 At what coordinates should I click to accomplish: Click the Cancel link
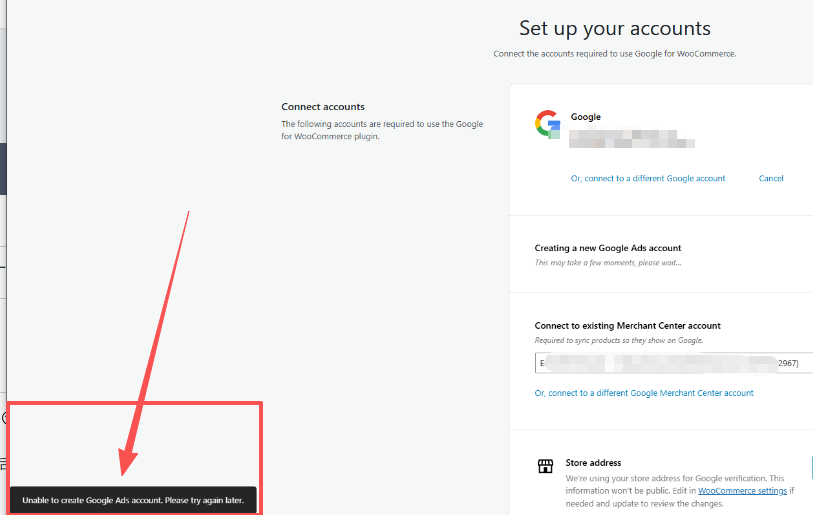pos(770,178)
